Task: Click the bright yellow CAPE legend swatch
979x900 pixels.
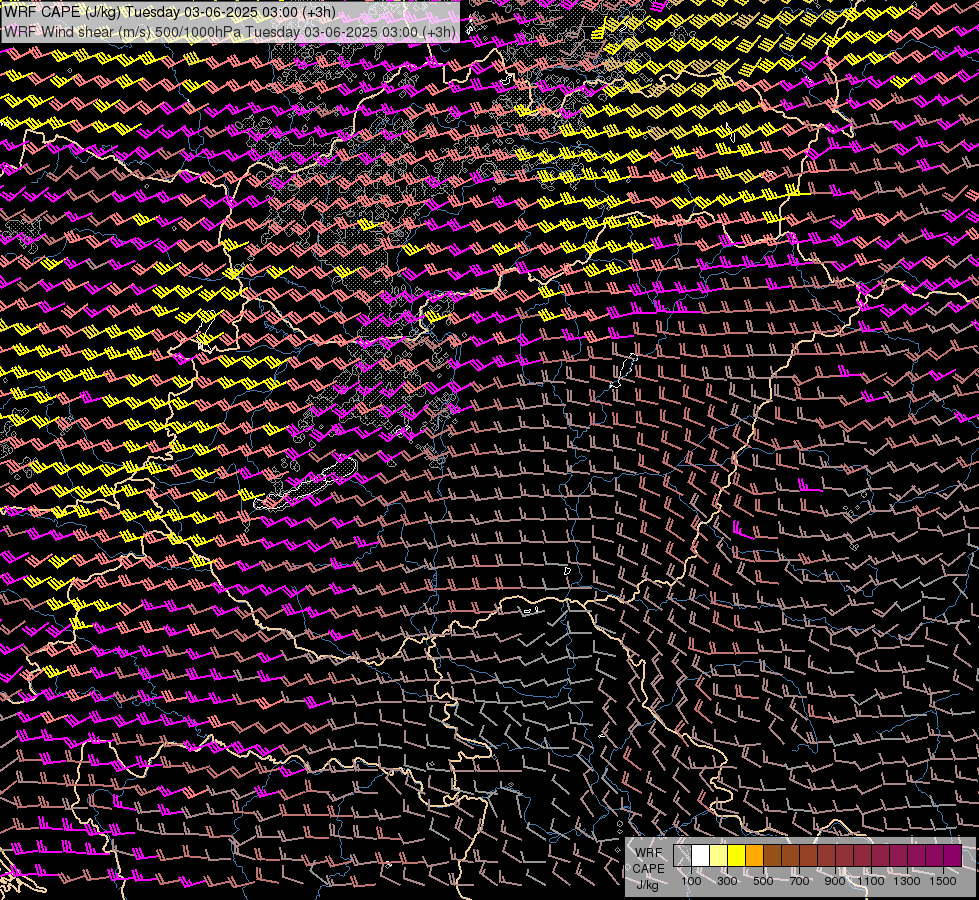Action: 737,856
